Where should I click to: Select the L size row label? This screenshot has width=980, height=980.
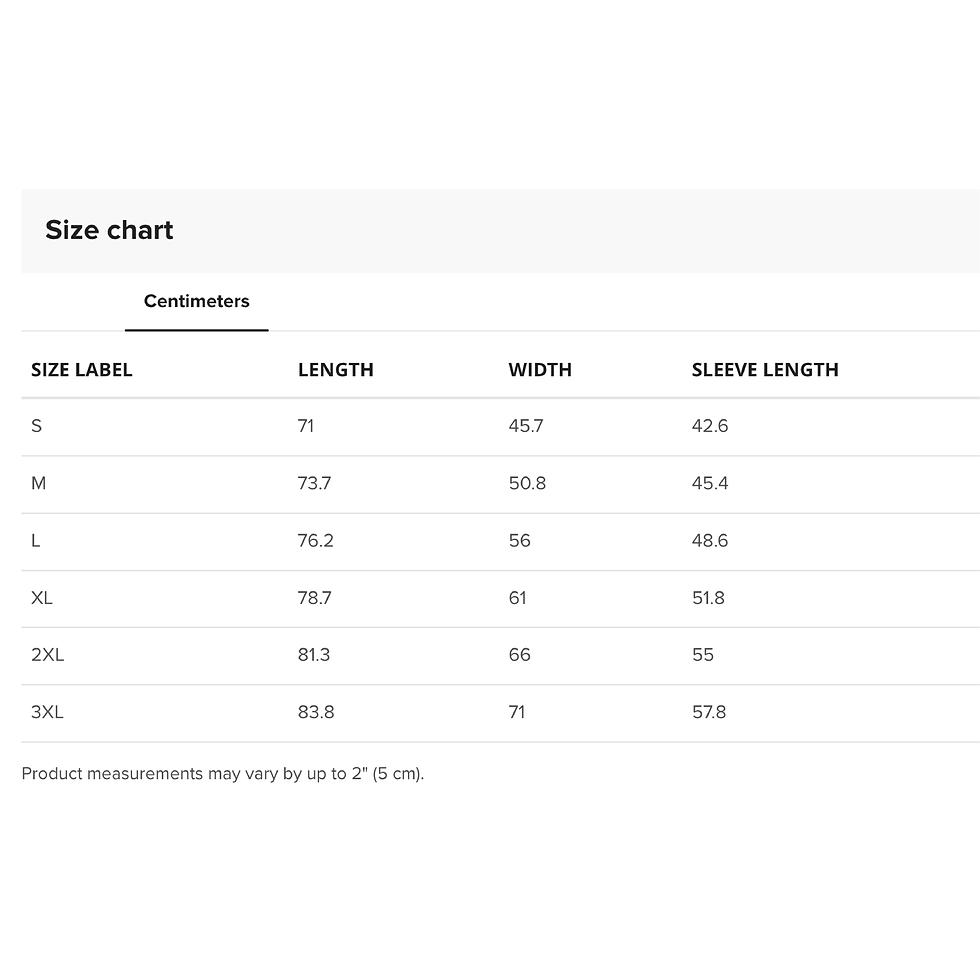36,541
